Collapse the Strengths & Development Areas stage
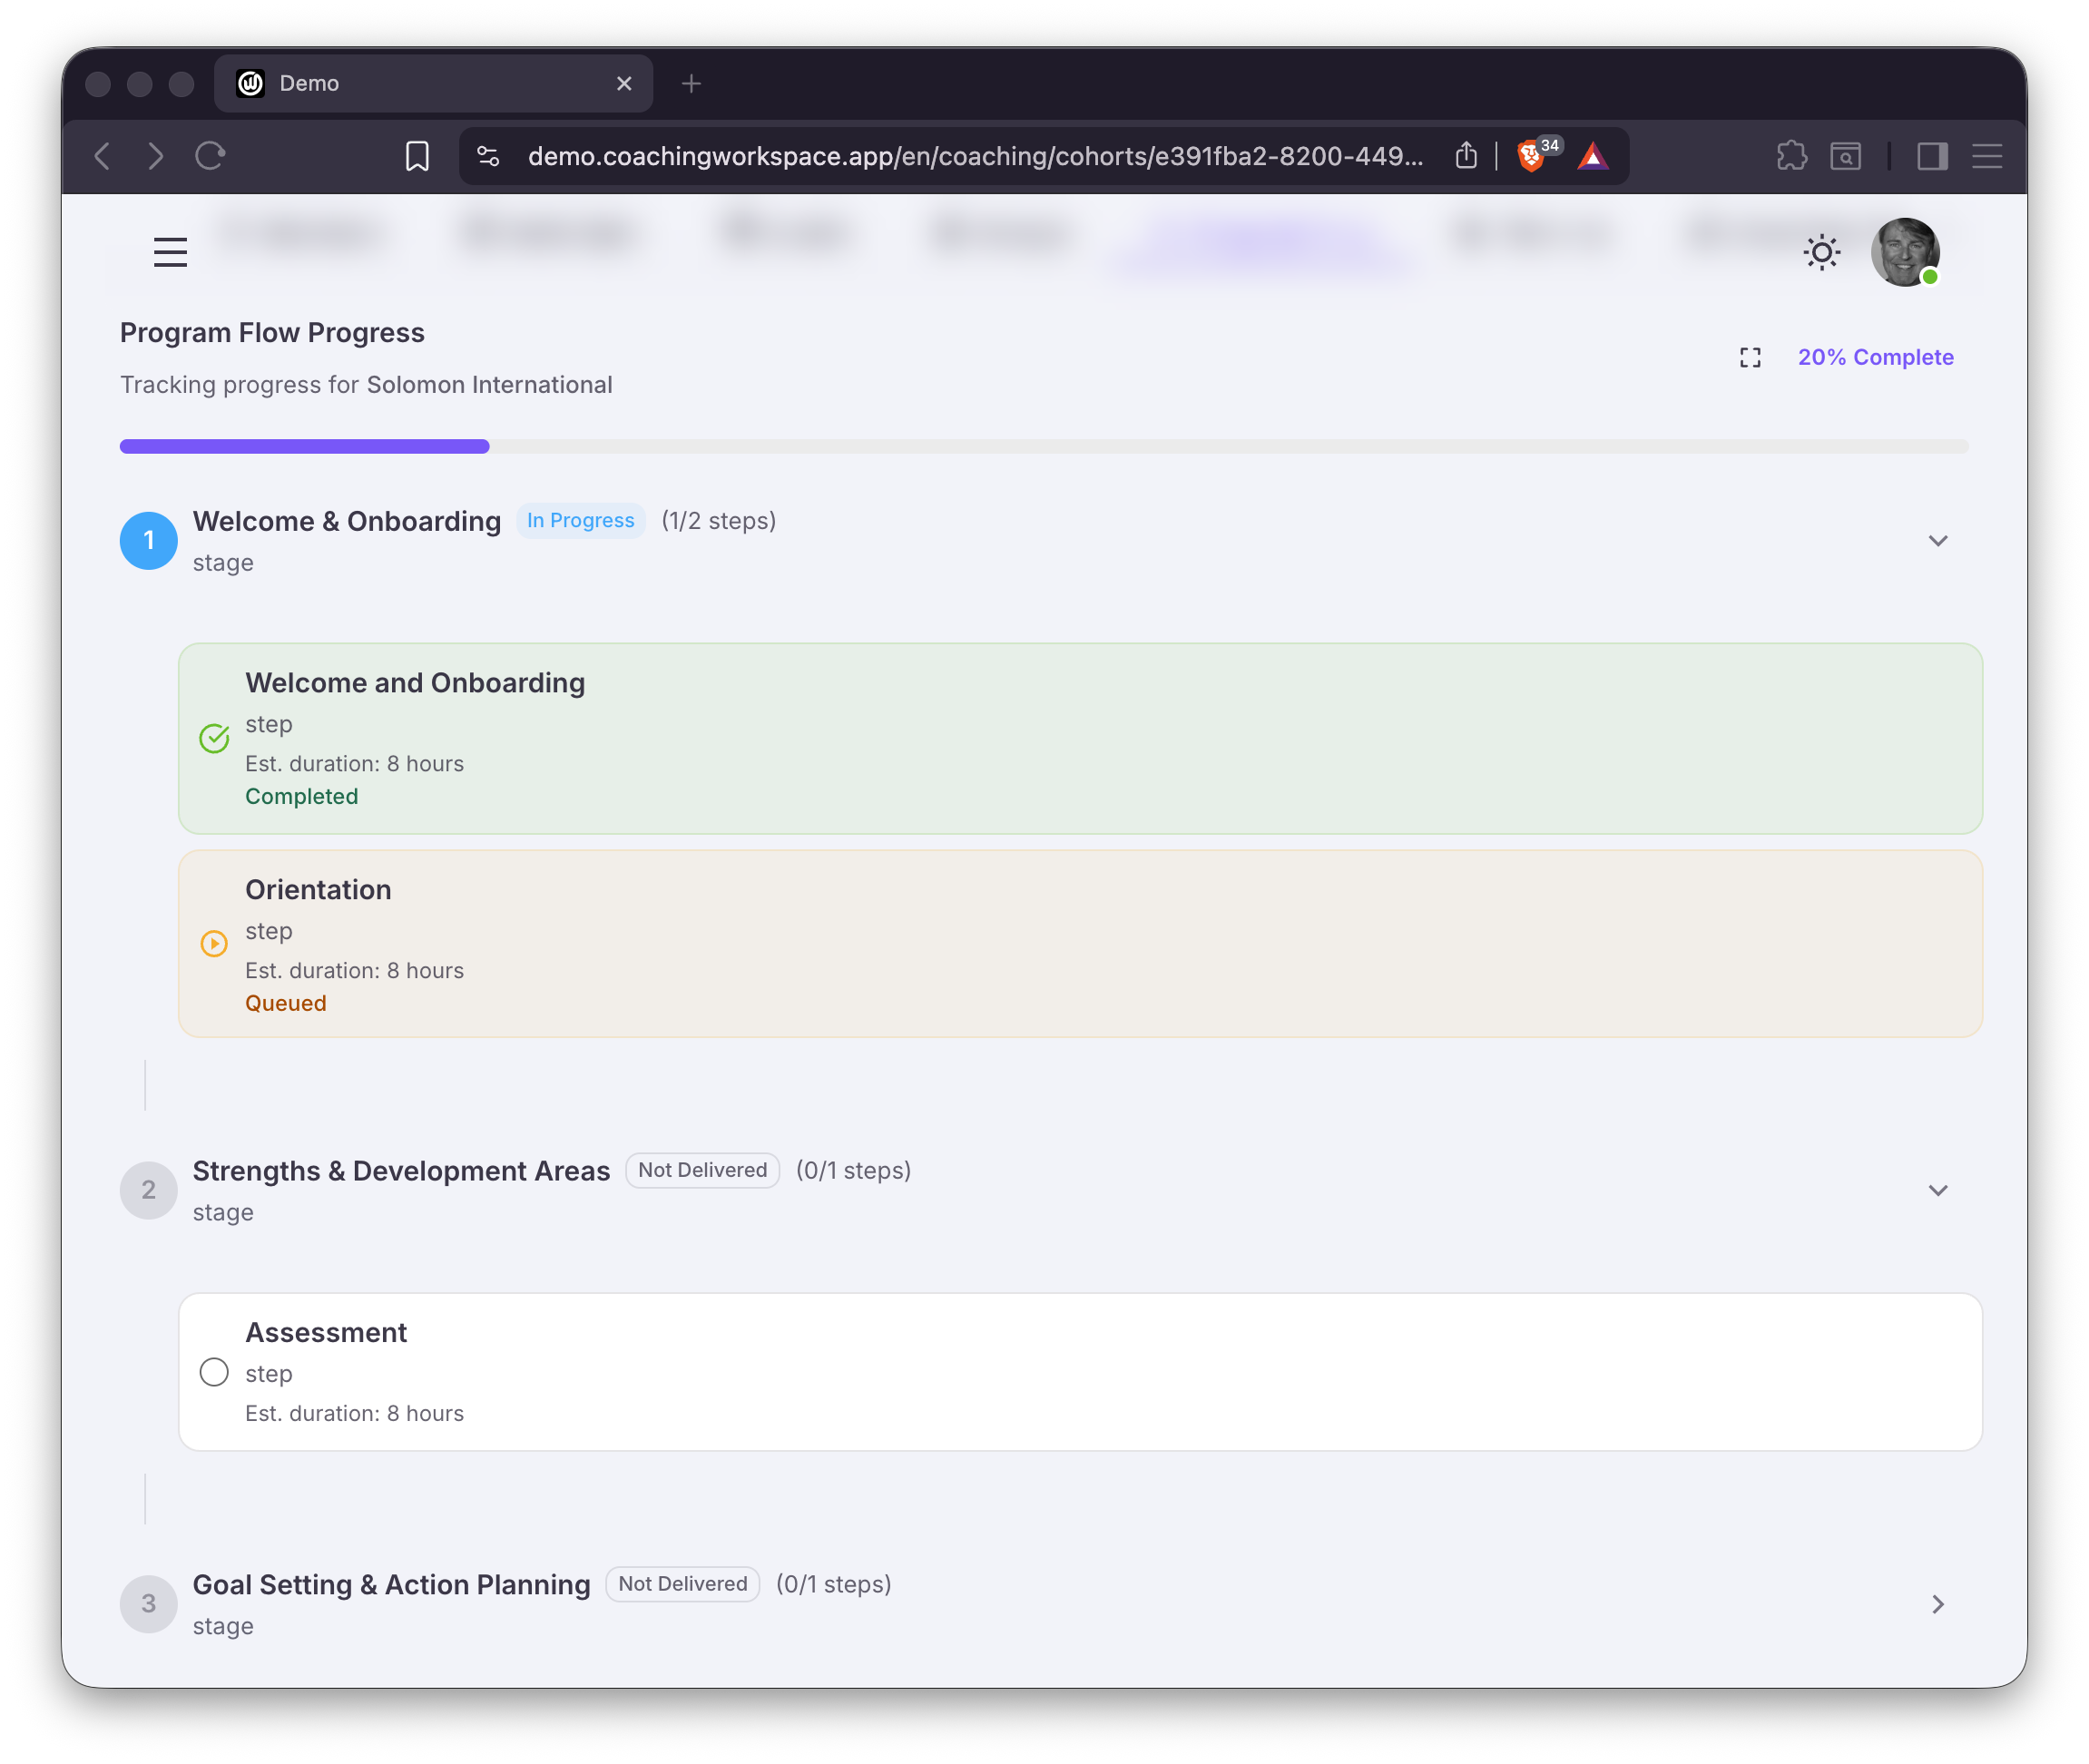This screenshot has width=2089, height=1764. [x=1937, y=1190]
